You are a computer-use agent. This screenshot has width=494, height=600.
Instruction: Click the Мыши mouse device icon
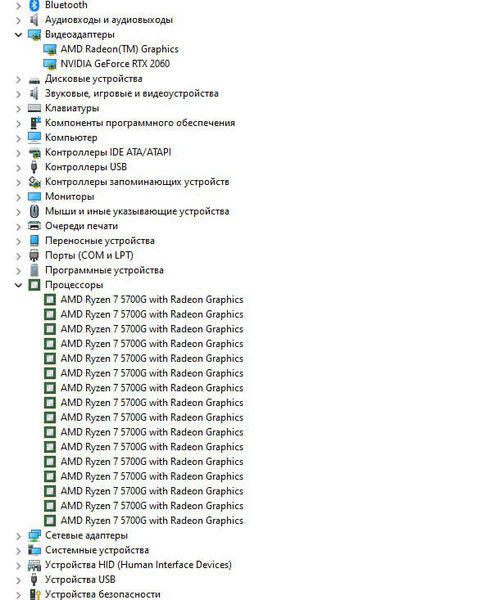point(34,211)
